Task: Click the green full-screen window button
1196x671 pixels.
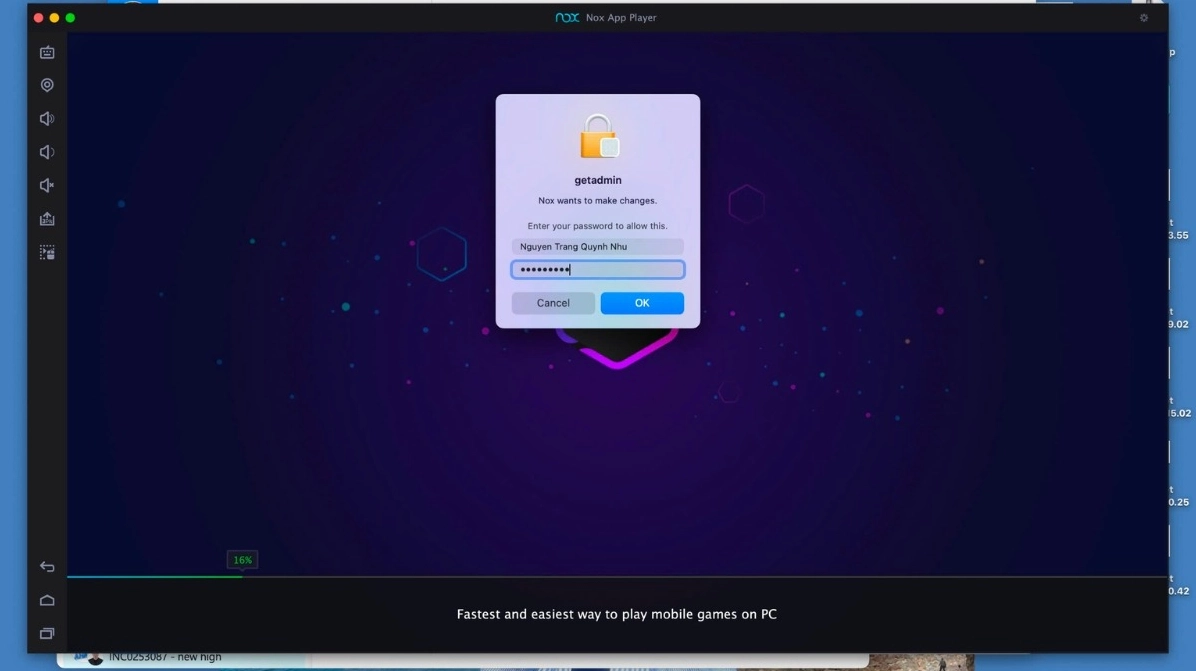Action: 71,18
